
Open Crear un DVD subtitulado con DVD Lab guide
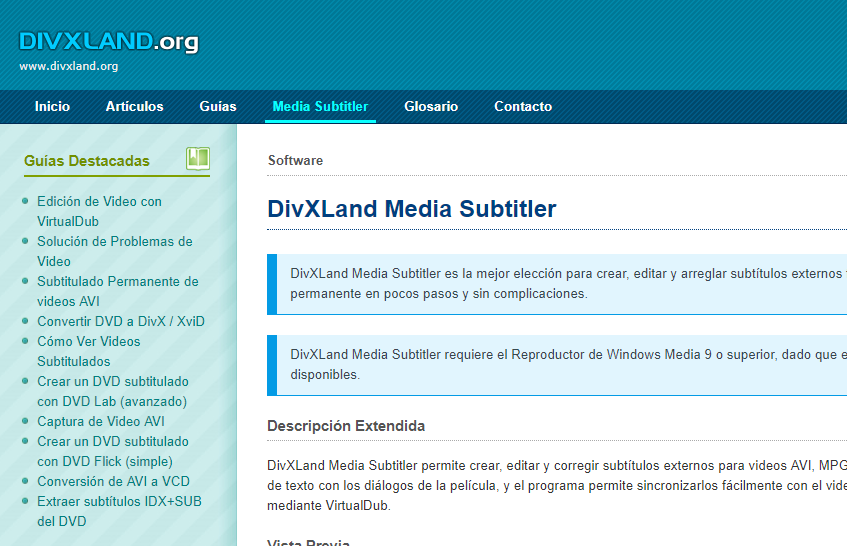[x=113, y=391]
